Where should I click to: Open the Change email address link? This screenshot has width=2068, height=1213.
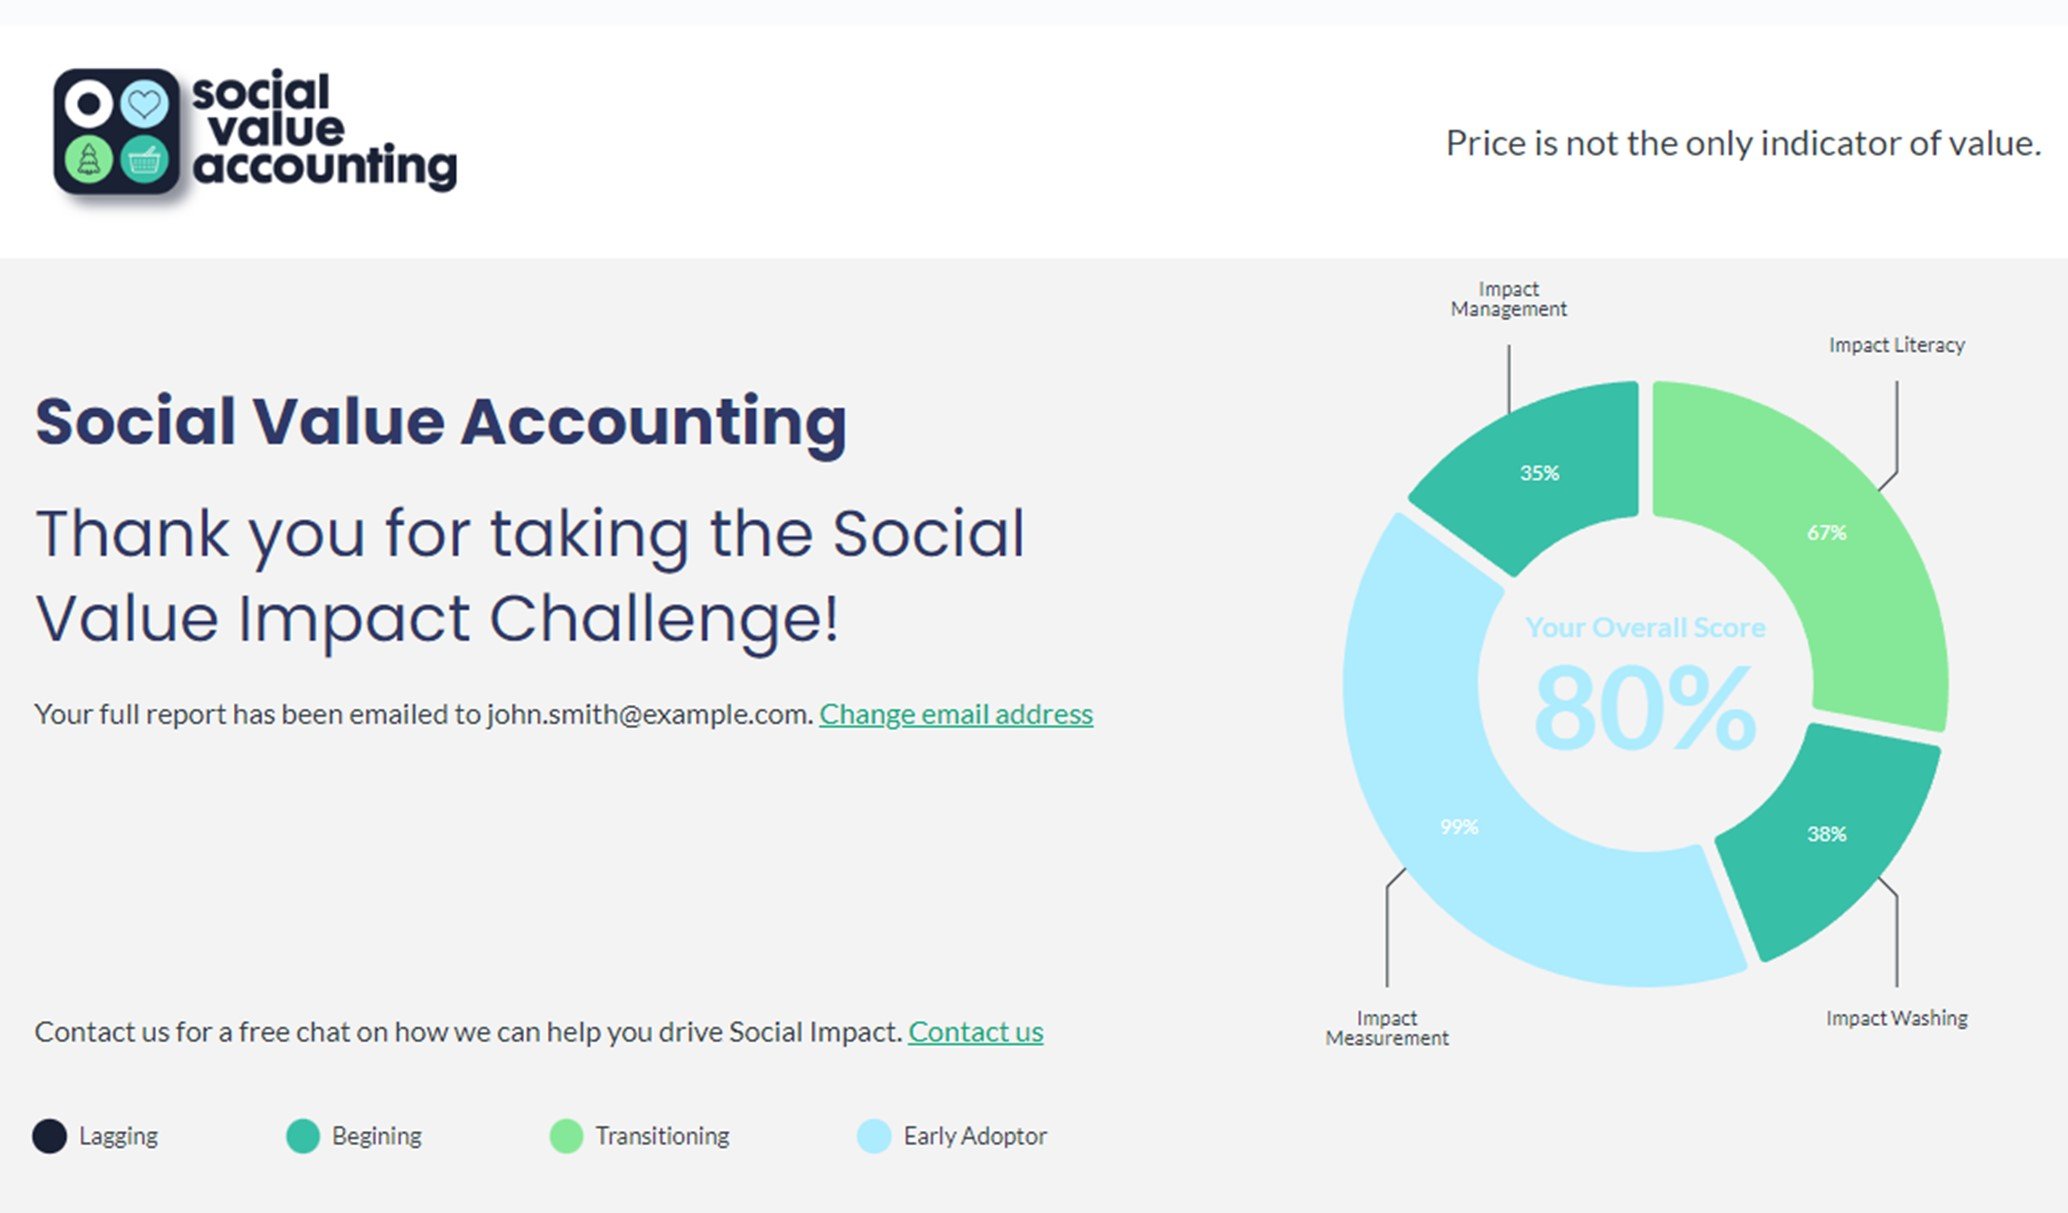(956, 714)
